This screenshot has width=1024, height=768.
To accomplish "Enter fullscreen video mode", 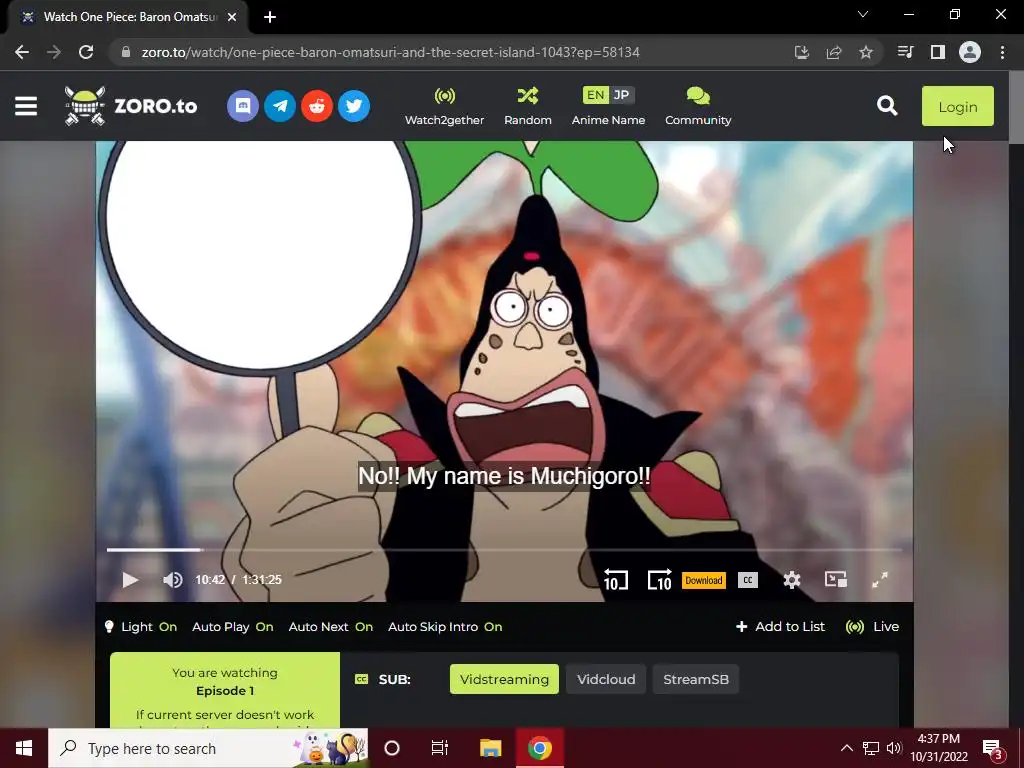I will pyautogui.click(x=880, y=579).
